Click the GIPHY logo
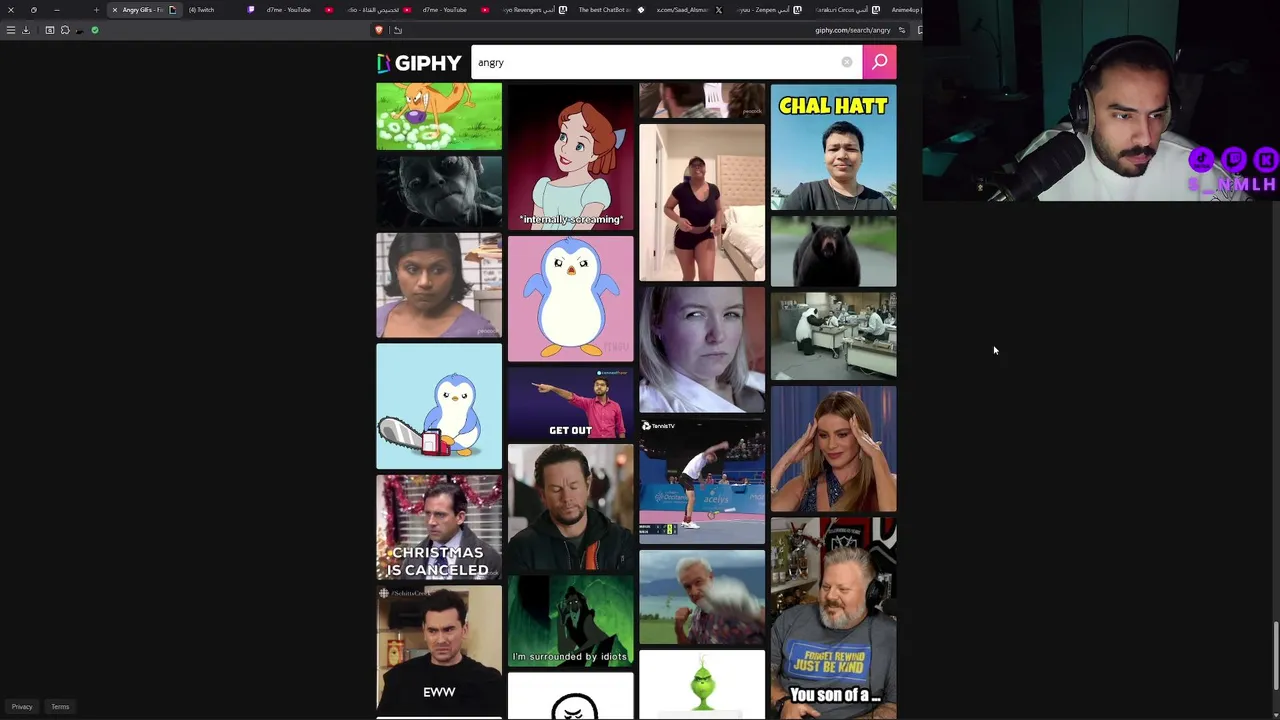1280x720 pixels. coord(419,63)
